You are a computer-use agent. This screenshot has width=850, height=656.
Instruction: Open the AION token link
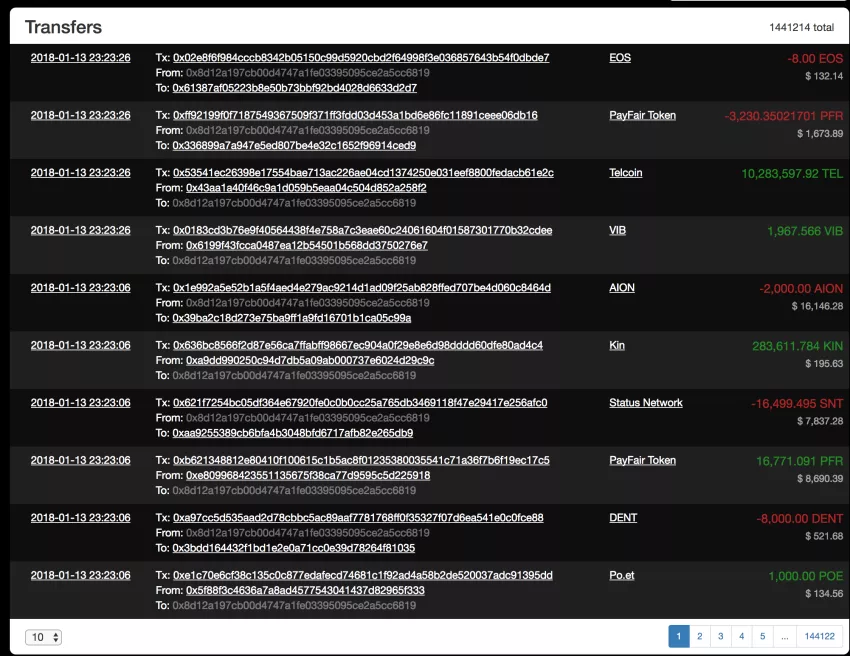click(x=622, y=287)
